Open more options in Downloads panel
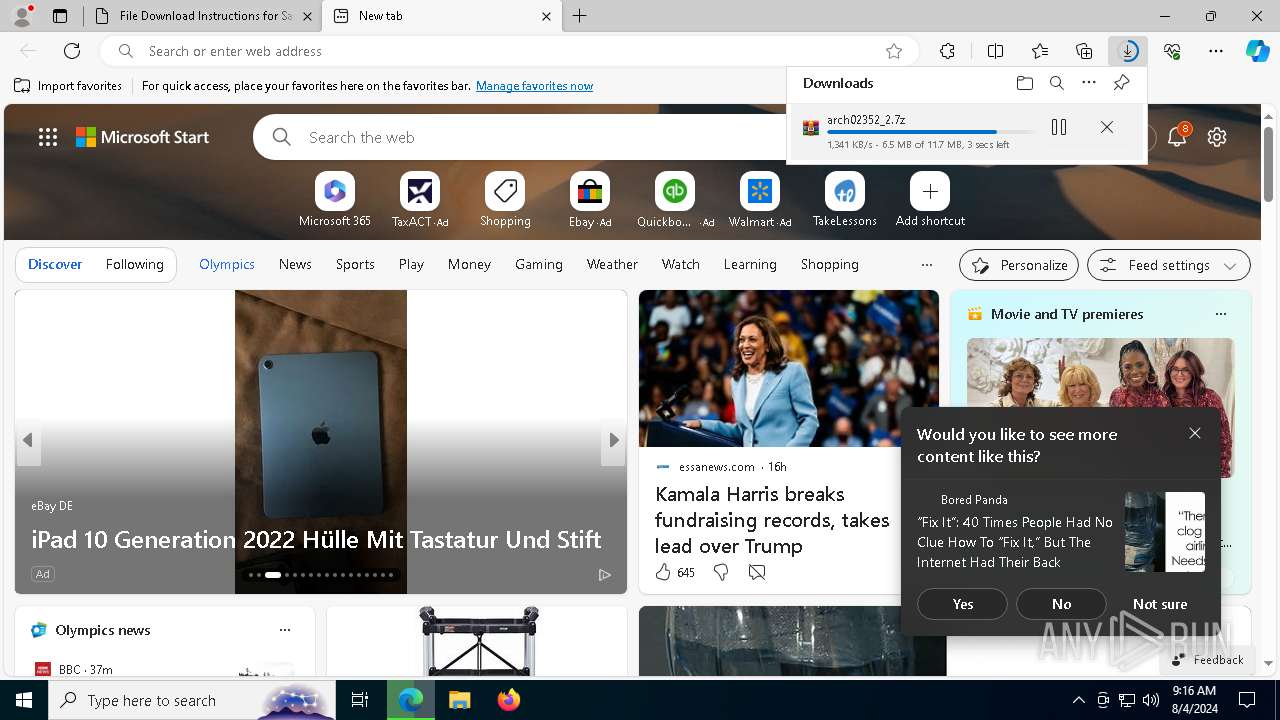 pyautogui.click(x=1089, y=83)
